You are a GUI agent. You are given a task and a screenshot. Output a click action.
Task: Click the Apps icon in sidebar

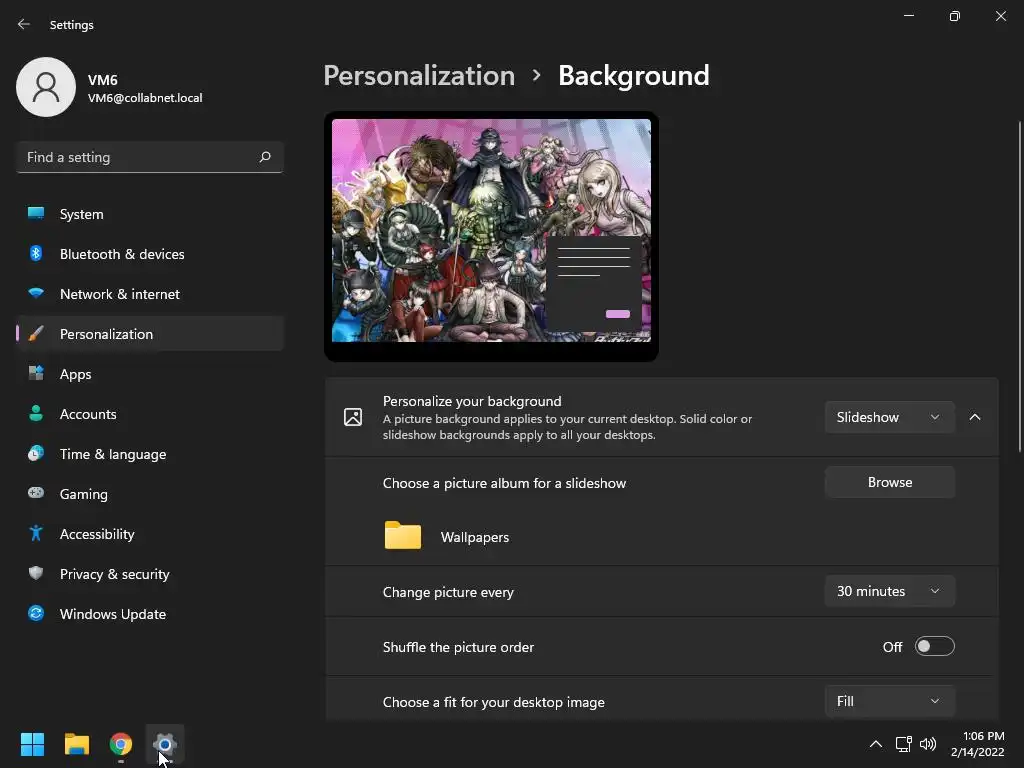pyautogui.click(x=36, y=374)
